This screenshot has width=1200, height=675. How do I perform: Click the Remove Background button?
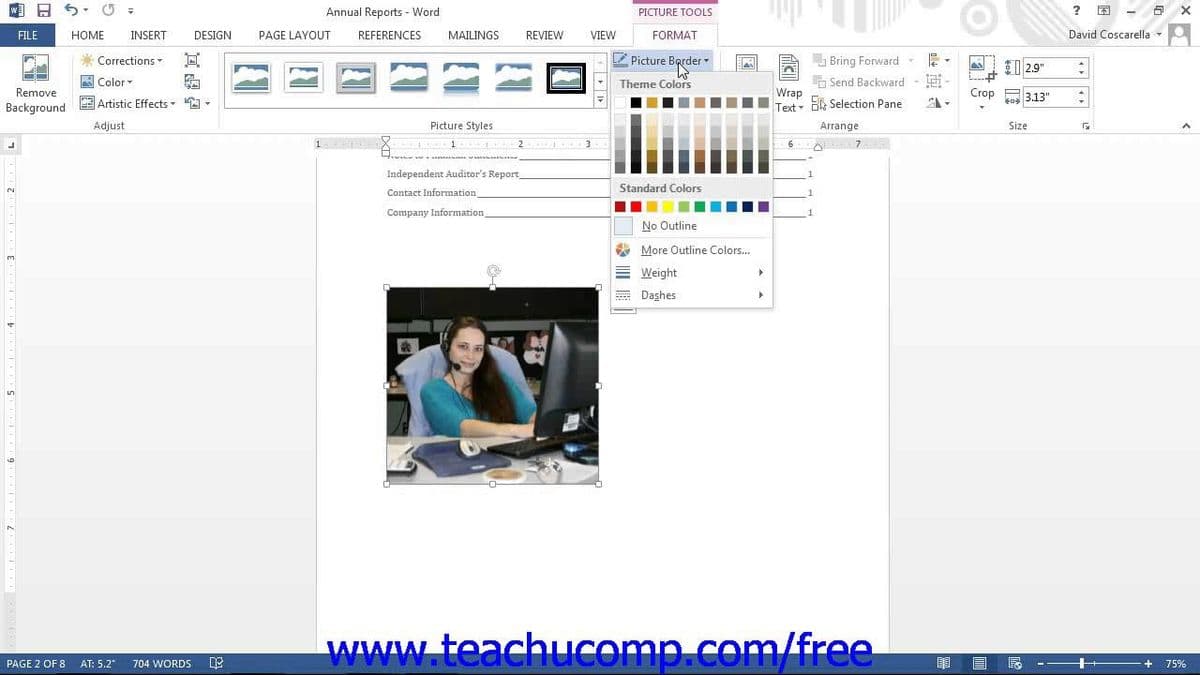pos(35,84)
